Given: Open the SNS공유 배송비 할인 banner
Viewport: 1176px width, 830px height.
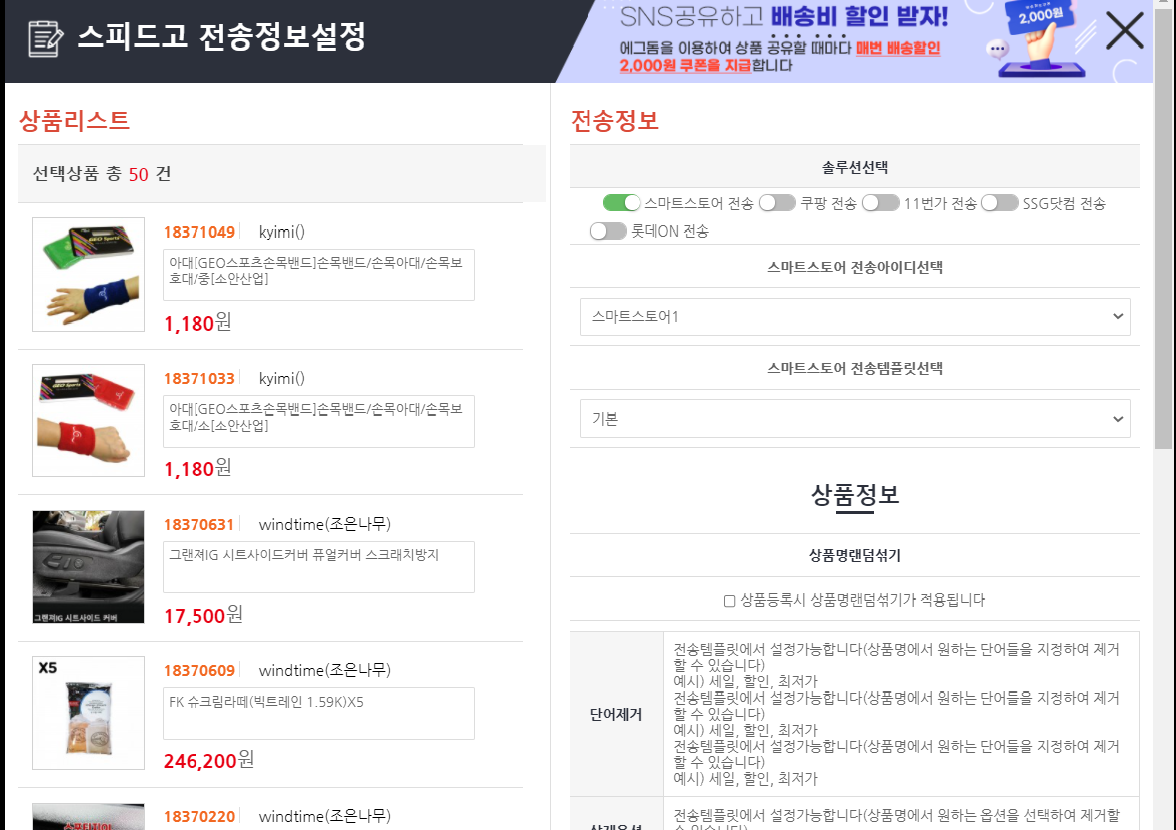Looking at the screenshot, I should point(855,41).
